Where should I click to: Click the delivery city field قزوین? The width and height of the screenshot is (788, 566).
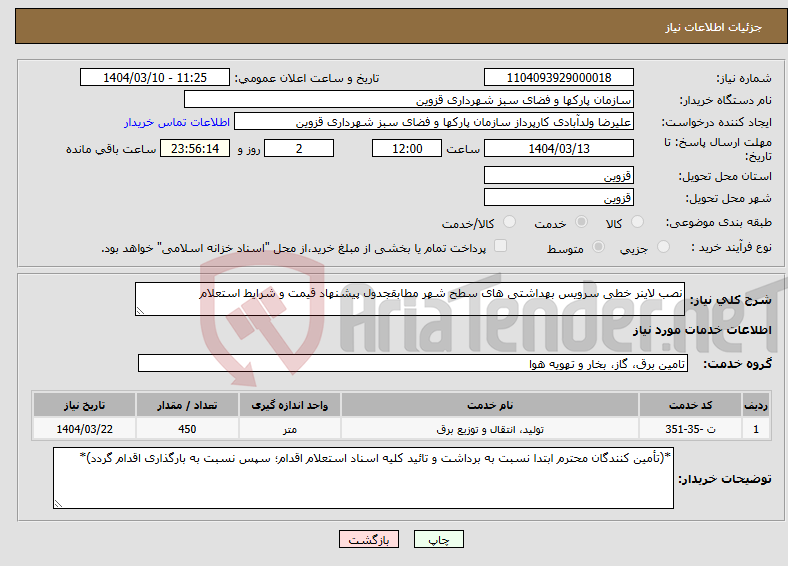[558, 197]
